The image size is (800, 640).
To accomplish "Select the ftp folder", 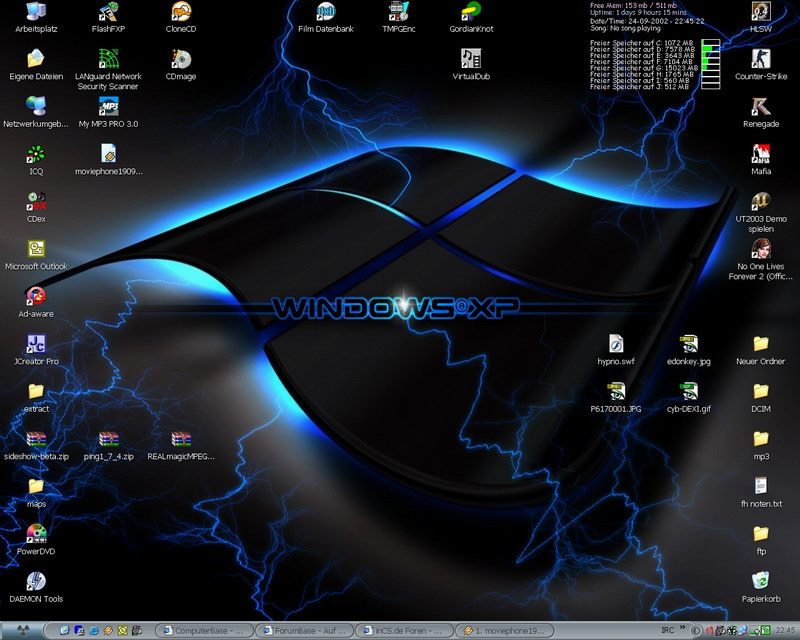I will tap(761, 540).
